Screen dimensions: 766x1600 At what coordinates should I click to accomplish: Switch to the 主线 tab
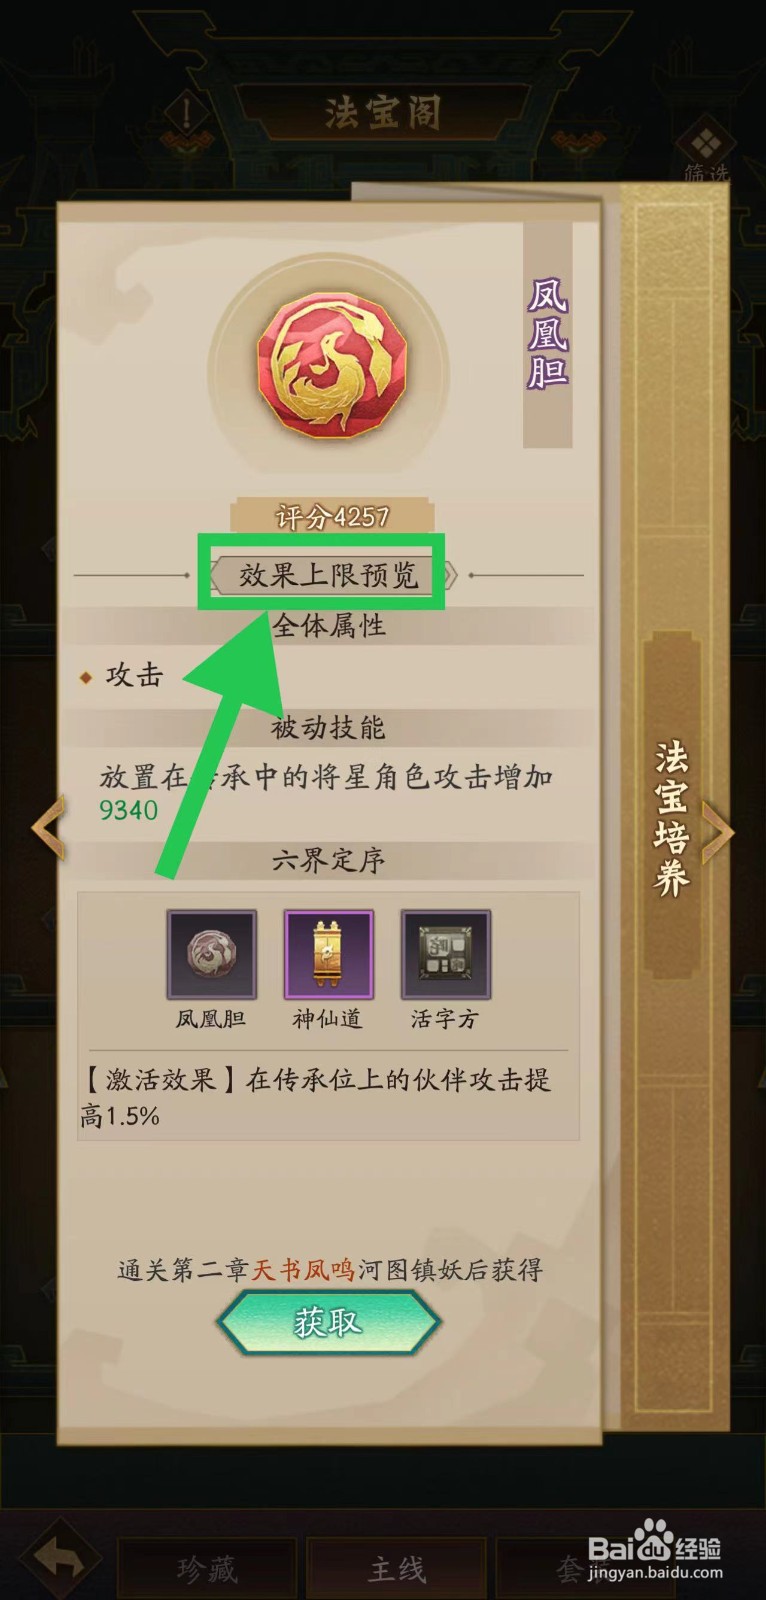pyautogui.click(x=396, y=1570)
